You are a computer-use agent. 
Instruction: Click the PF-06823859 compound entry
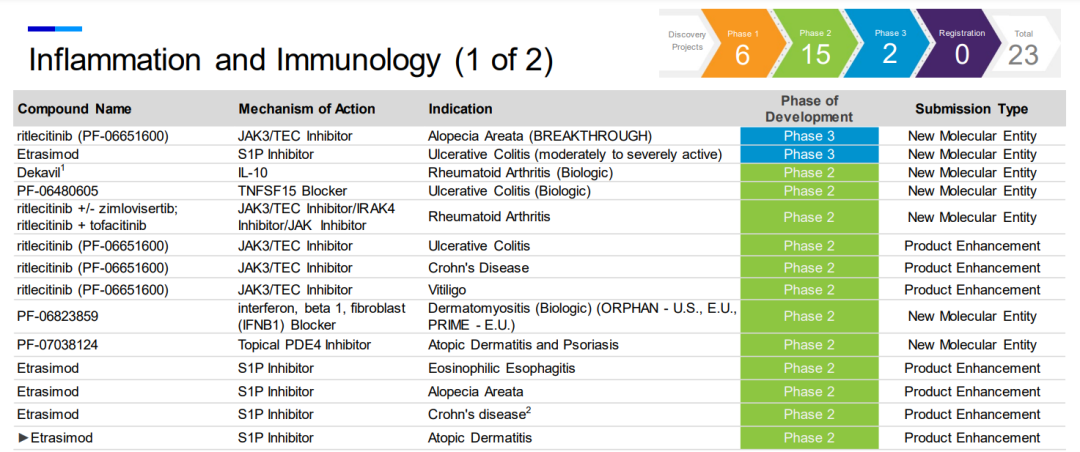(x=57, y=316)
